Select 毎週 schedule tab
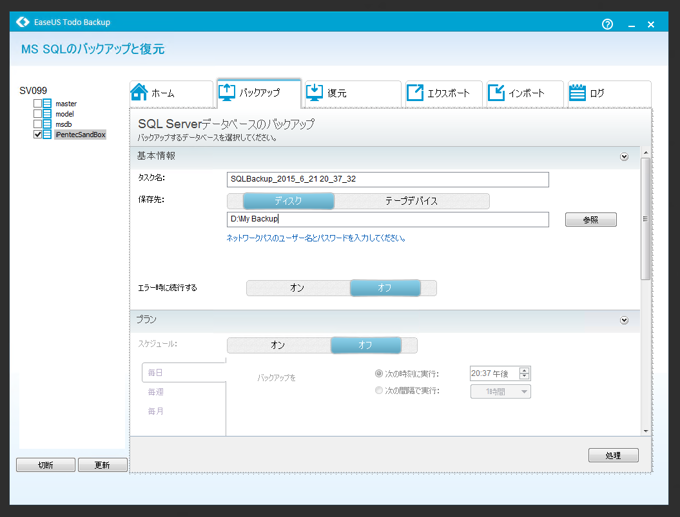This screenshot has width=680, height=517. [x=155, y=392]
